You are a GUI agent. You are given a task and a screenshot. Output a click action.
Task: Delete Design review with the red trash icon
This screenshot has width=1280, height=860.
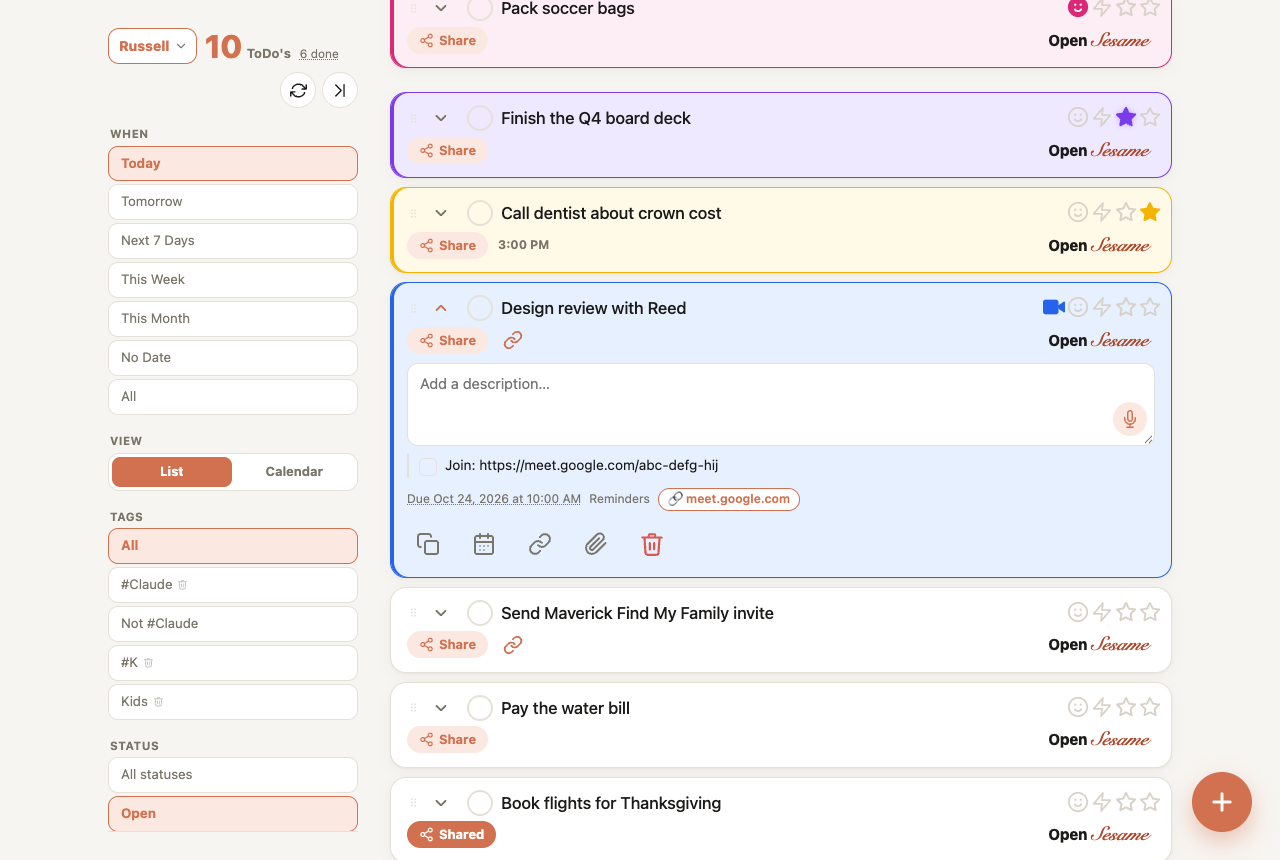point(652,544)
